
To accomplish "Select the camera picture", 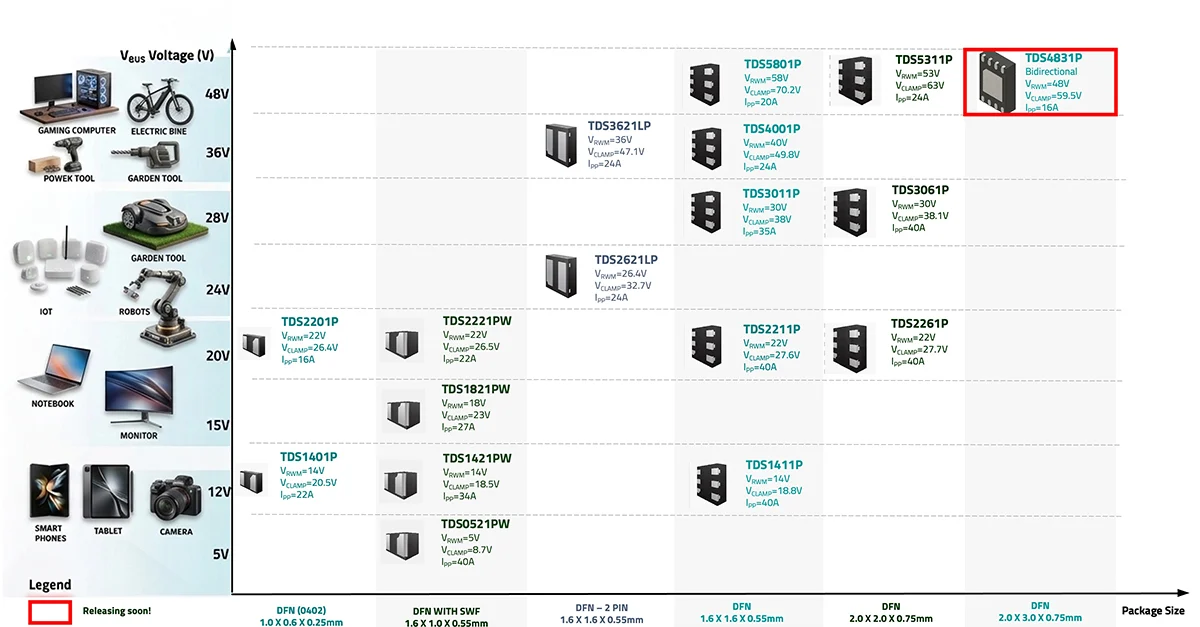I will point(176,498).
